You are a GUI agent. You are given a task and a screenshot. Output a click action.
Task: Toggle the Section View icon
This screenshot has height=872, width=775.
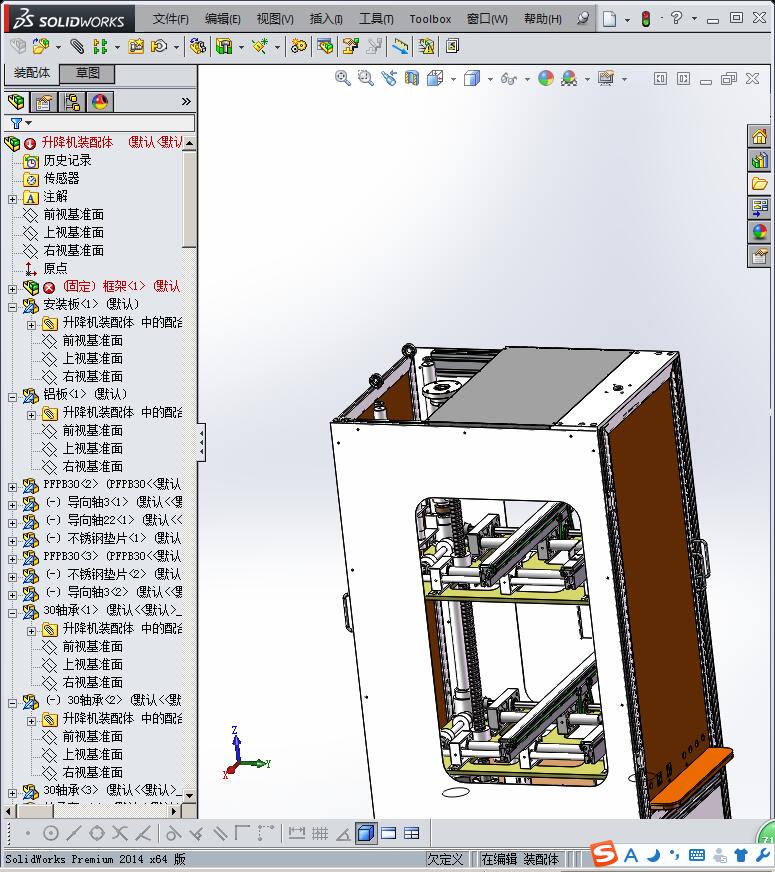coord(411,78)
